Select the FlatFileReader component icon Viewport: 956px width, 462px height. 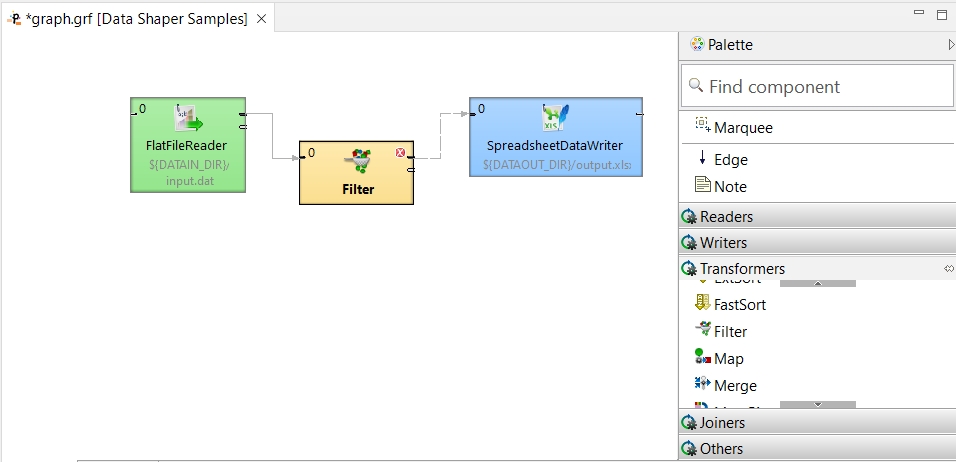188,118
